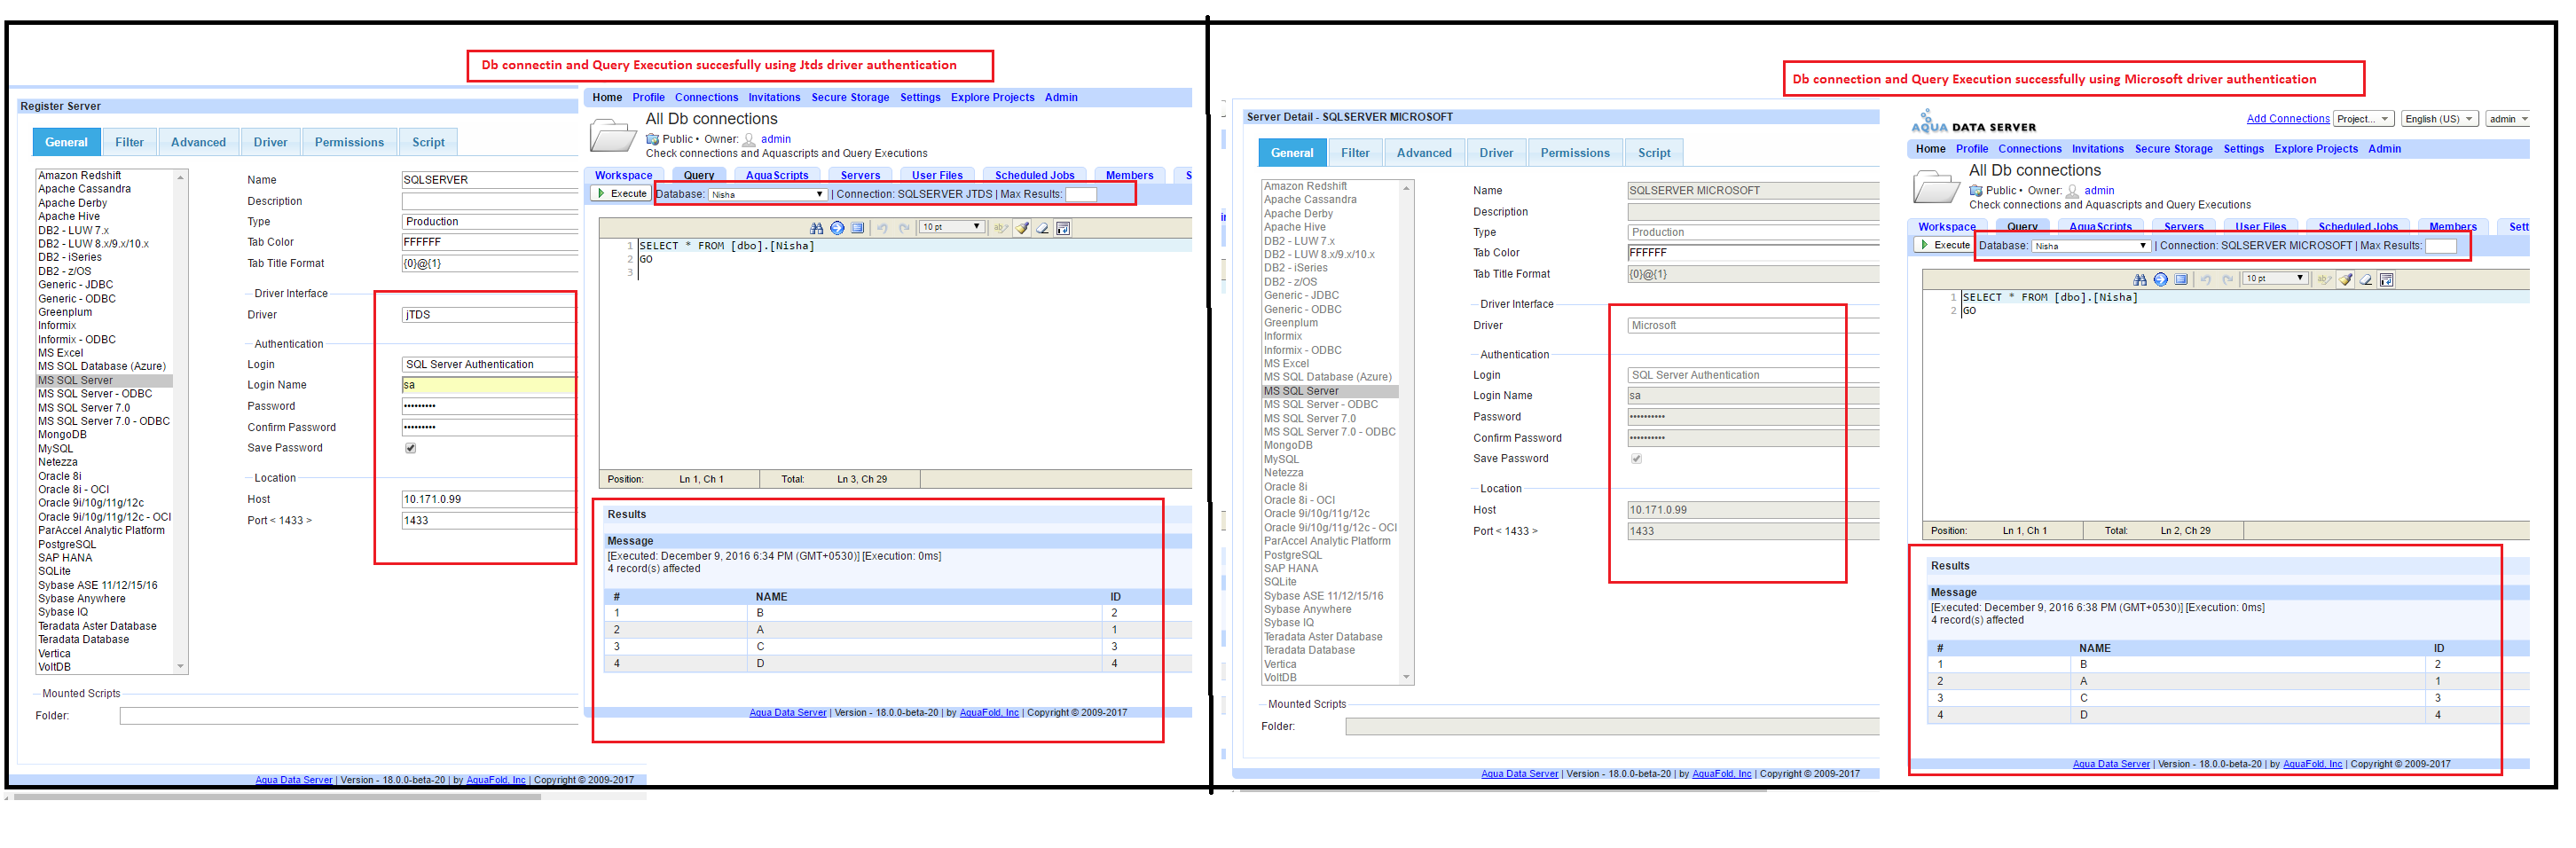
Task: Open the Project dropdown in the header
Action: (x=2363, y=119)
